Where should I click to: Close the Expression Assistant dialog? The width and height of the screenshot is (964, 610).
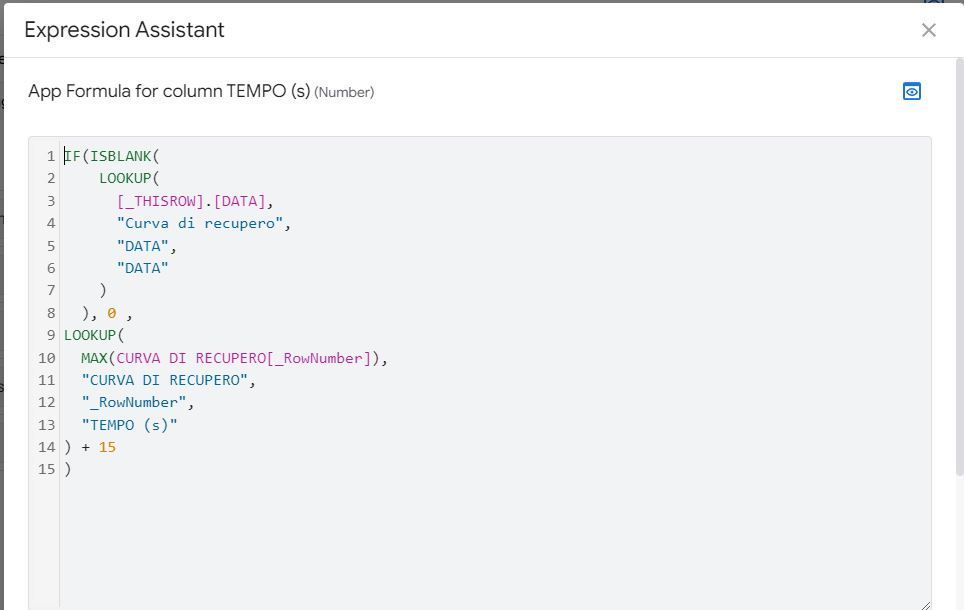[928, 30]
